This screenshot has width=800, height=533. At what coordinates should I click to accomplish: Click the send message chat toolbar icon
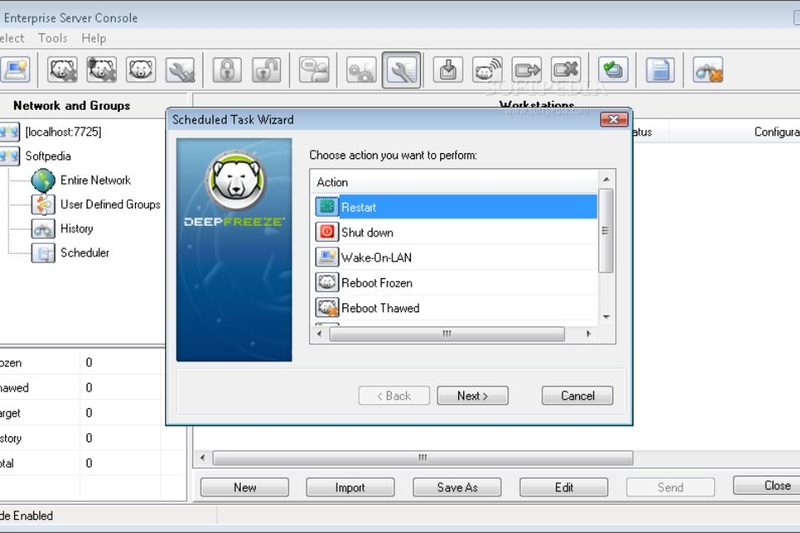coord(314,70)
